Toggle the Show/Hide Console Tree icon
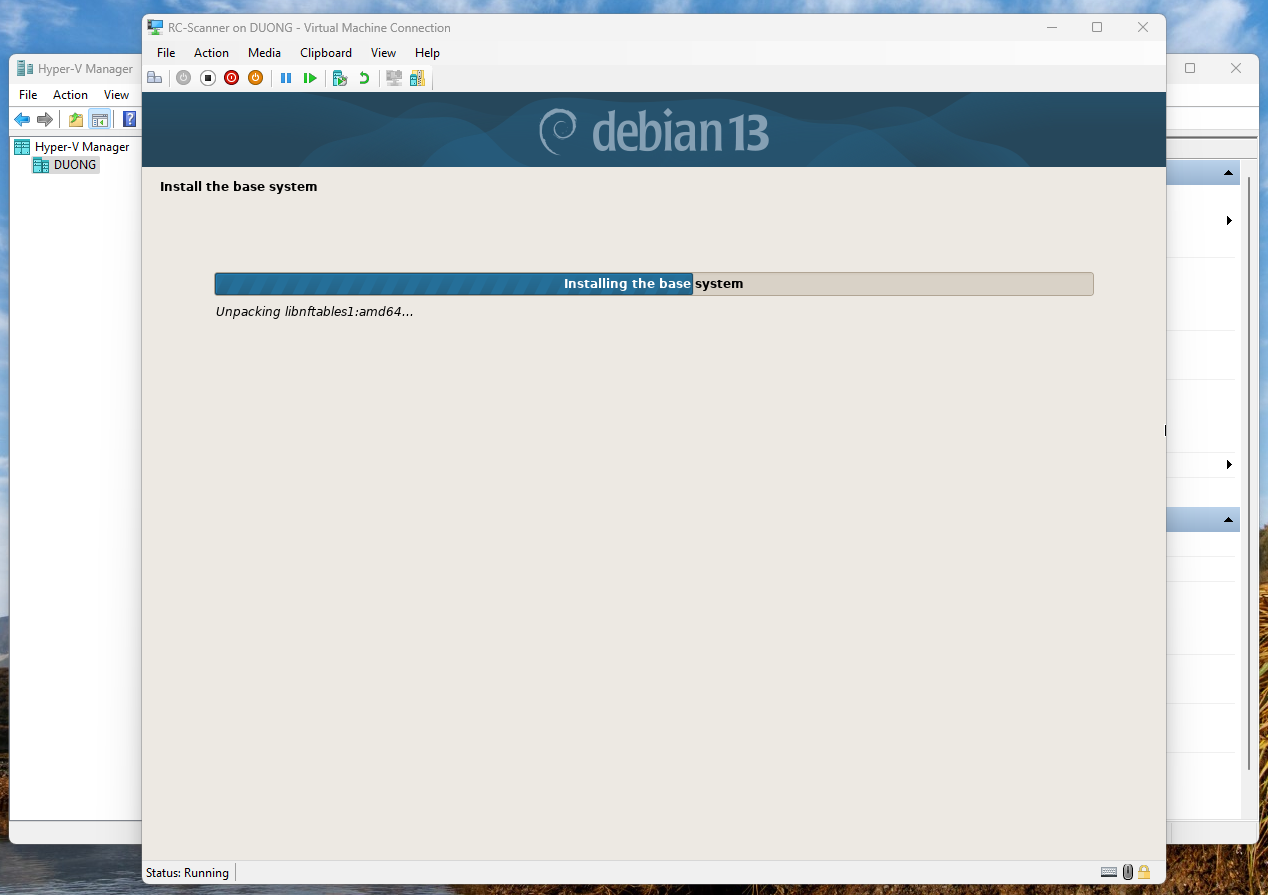Screen dimensions: 1268x895 (99, 120)
